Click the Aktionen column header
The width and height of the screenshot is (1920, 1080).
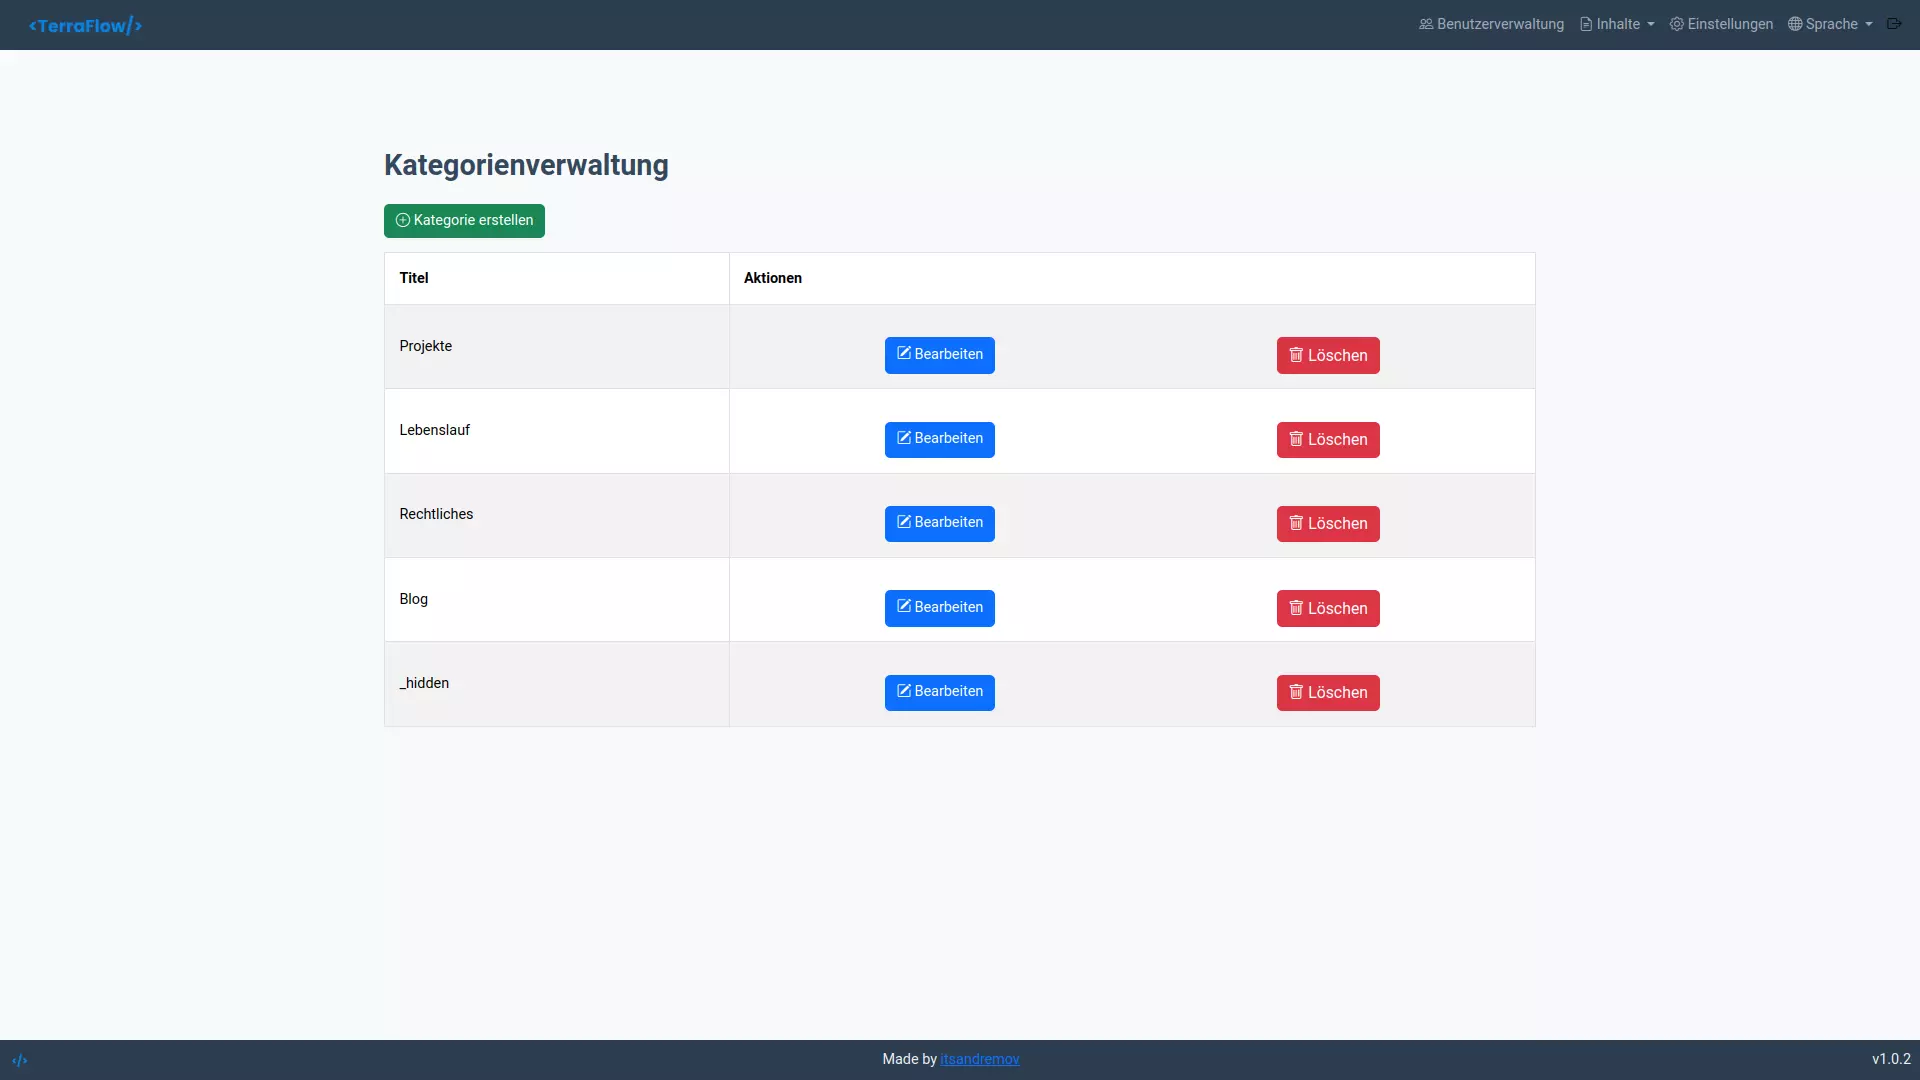pyautogui.click(x=1132, y=278)
